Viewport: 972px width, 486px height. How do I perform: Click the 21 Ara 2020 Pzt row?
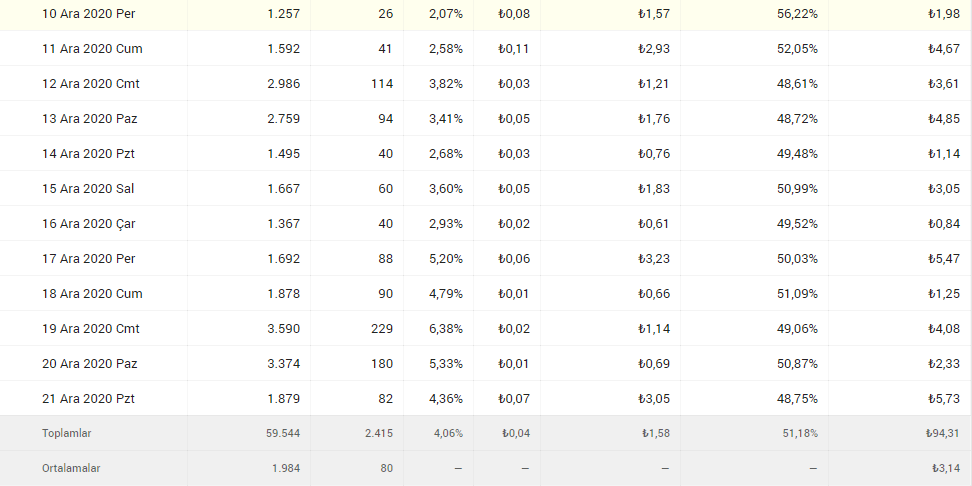click(x=486, y=399)
